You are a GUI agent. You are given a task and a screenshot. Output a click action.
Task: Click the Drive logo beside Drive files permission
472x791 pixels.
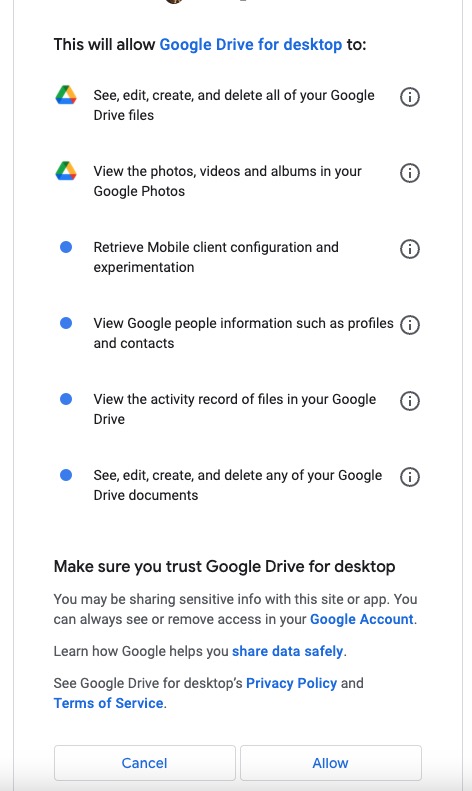66,95
